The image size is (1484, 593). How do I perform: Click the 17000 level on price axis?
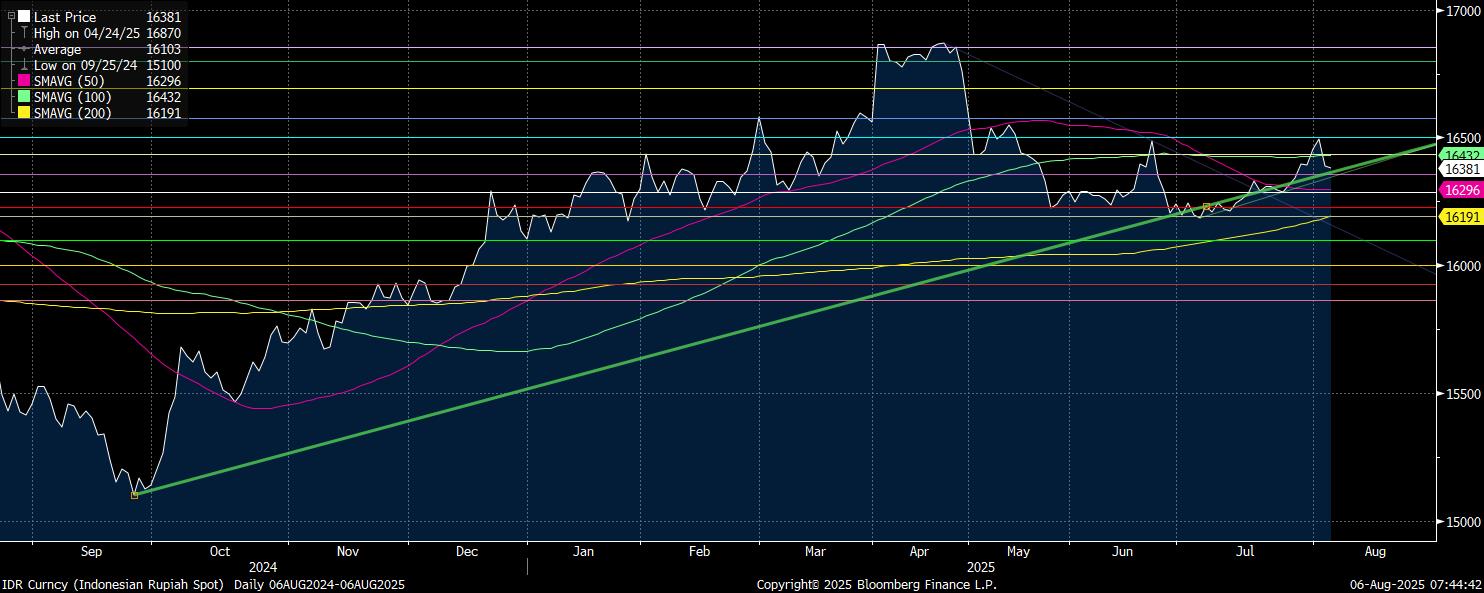[1462, 10]
